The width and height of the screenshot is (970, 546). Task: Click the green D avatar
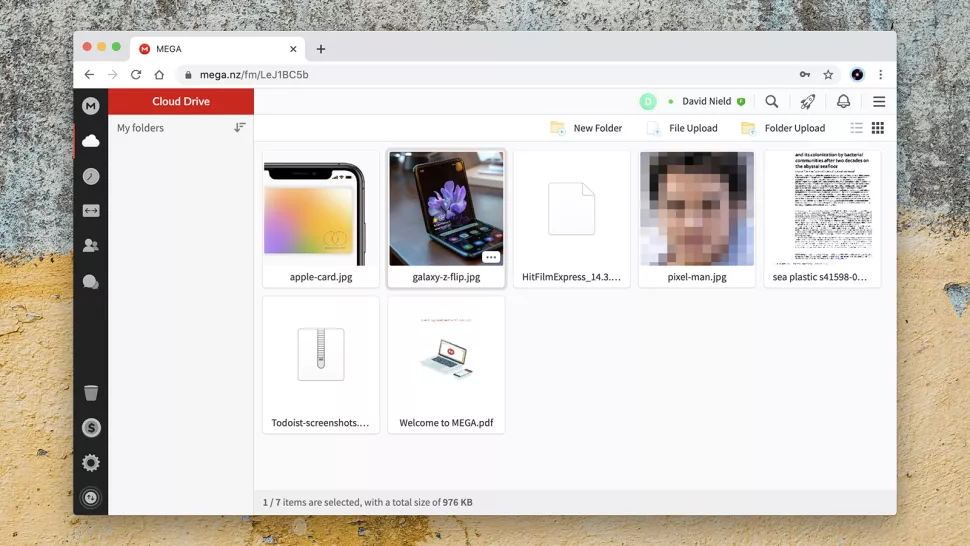point(648,101)
